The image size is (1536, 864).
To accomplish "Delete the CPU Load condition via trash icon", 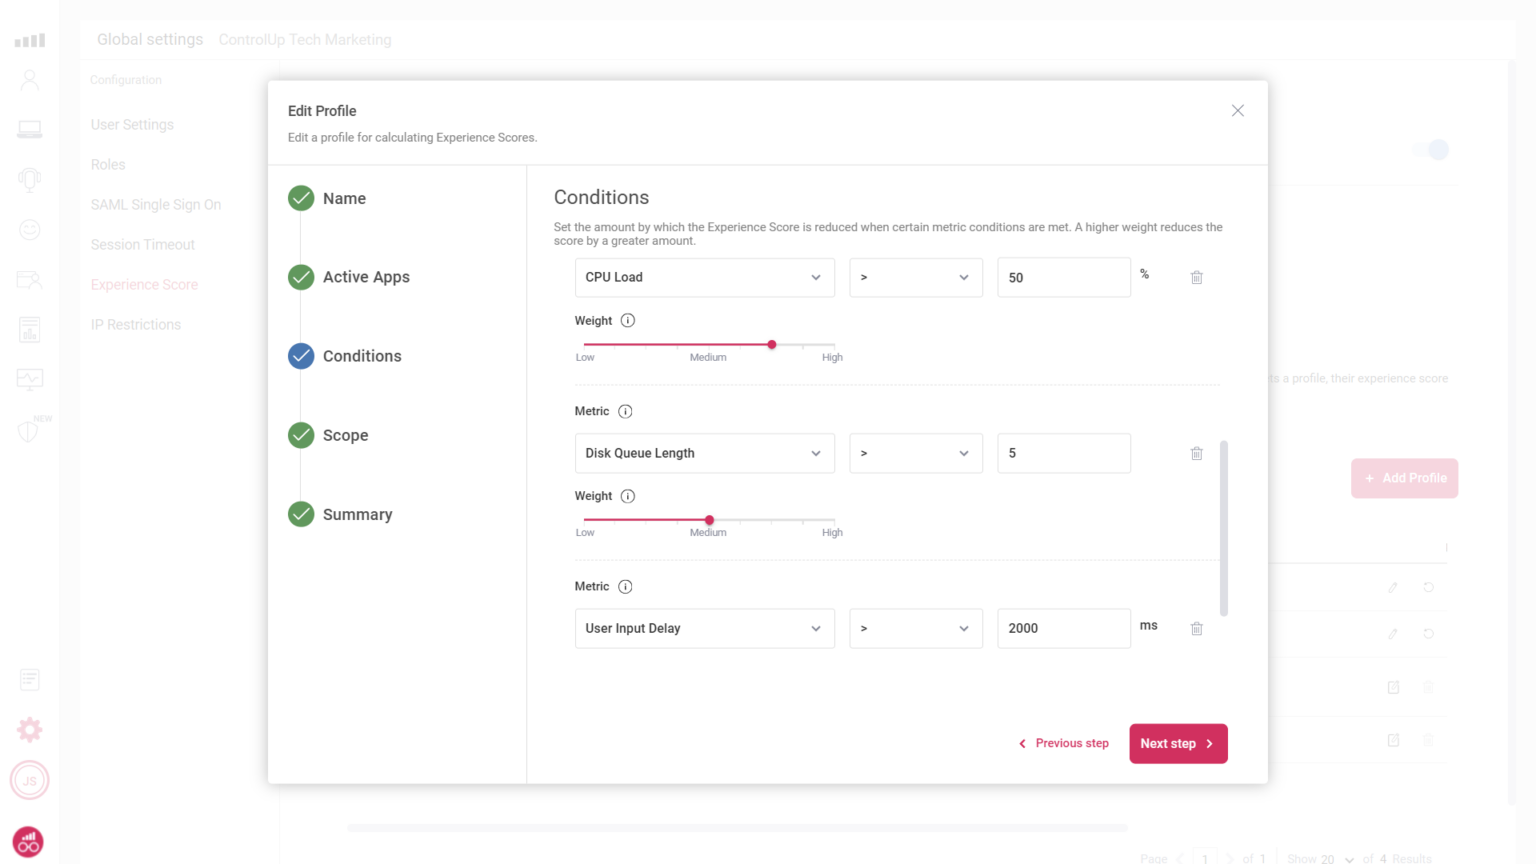I will click(1196, 277).
